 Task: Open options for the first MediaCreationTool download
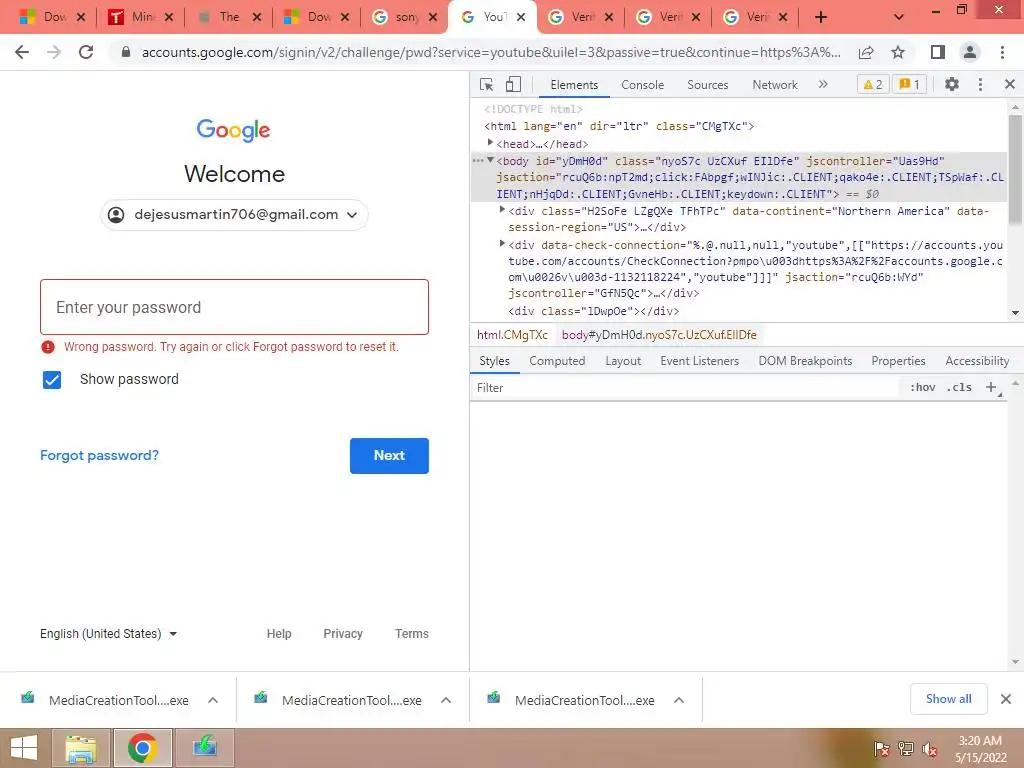(213, 700)
